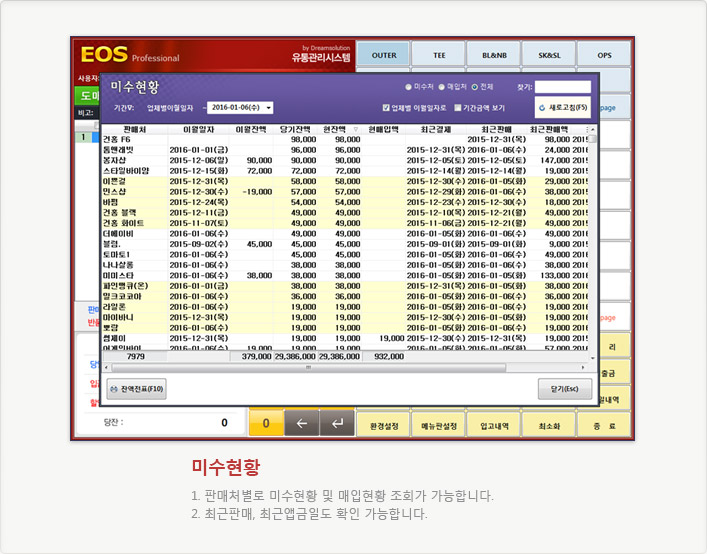The image size is (707, 554).
Task: Sort by 이월잔액 column header
Action: coord(251,130)
